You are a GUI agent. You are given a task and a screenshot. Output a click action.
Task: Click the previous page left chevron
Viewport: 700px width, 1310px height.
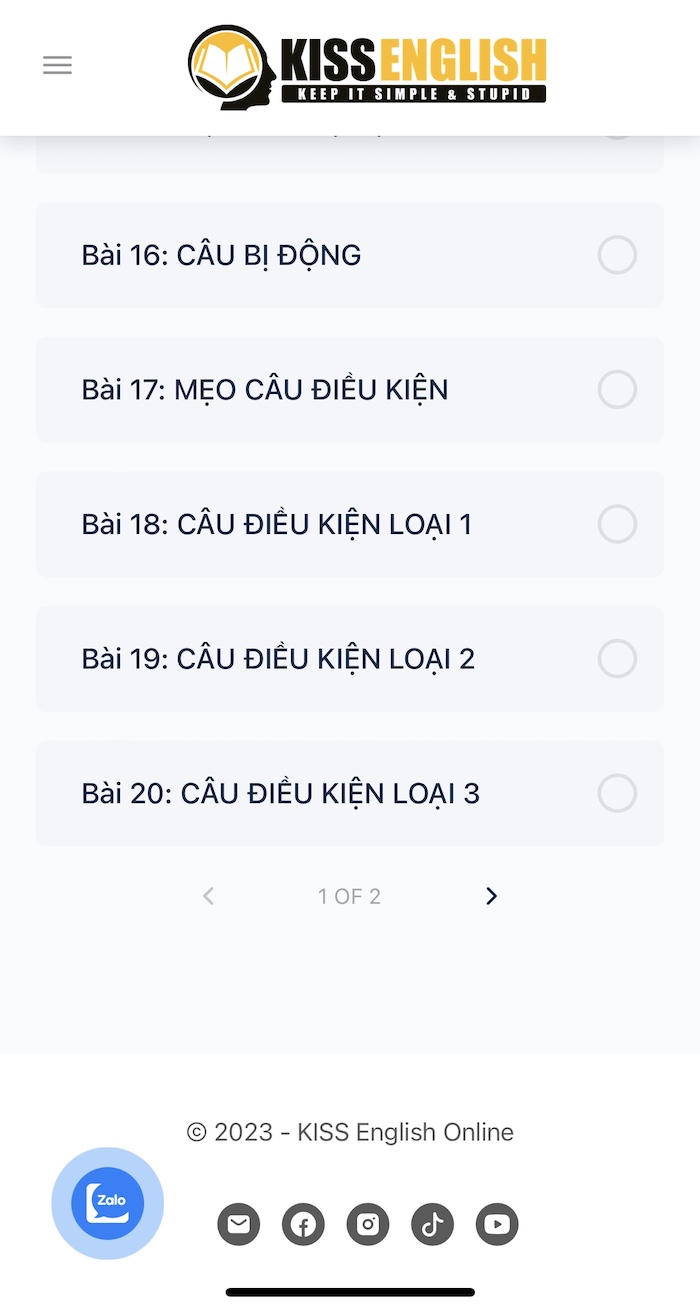tap(208, 896)
